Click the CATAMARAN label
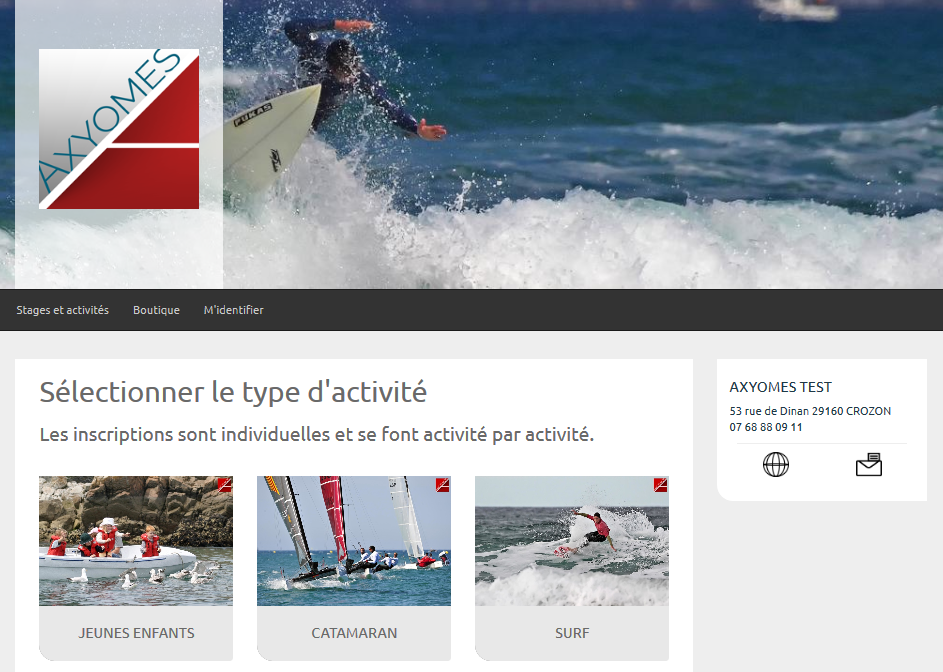This screenshot has width=943, height=672. coord(354,633)
